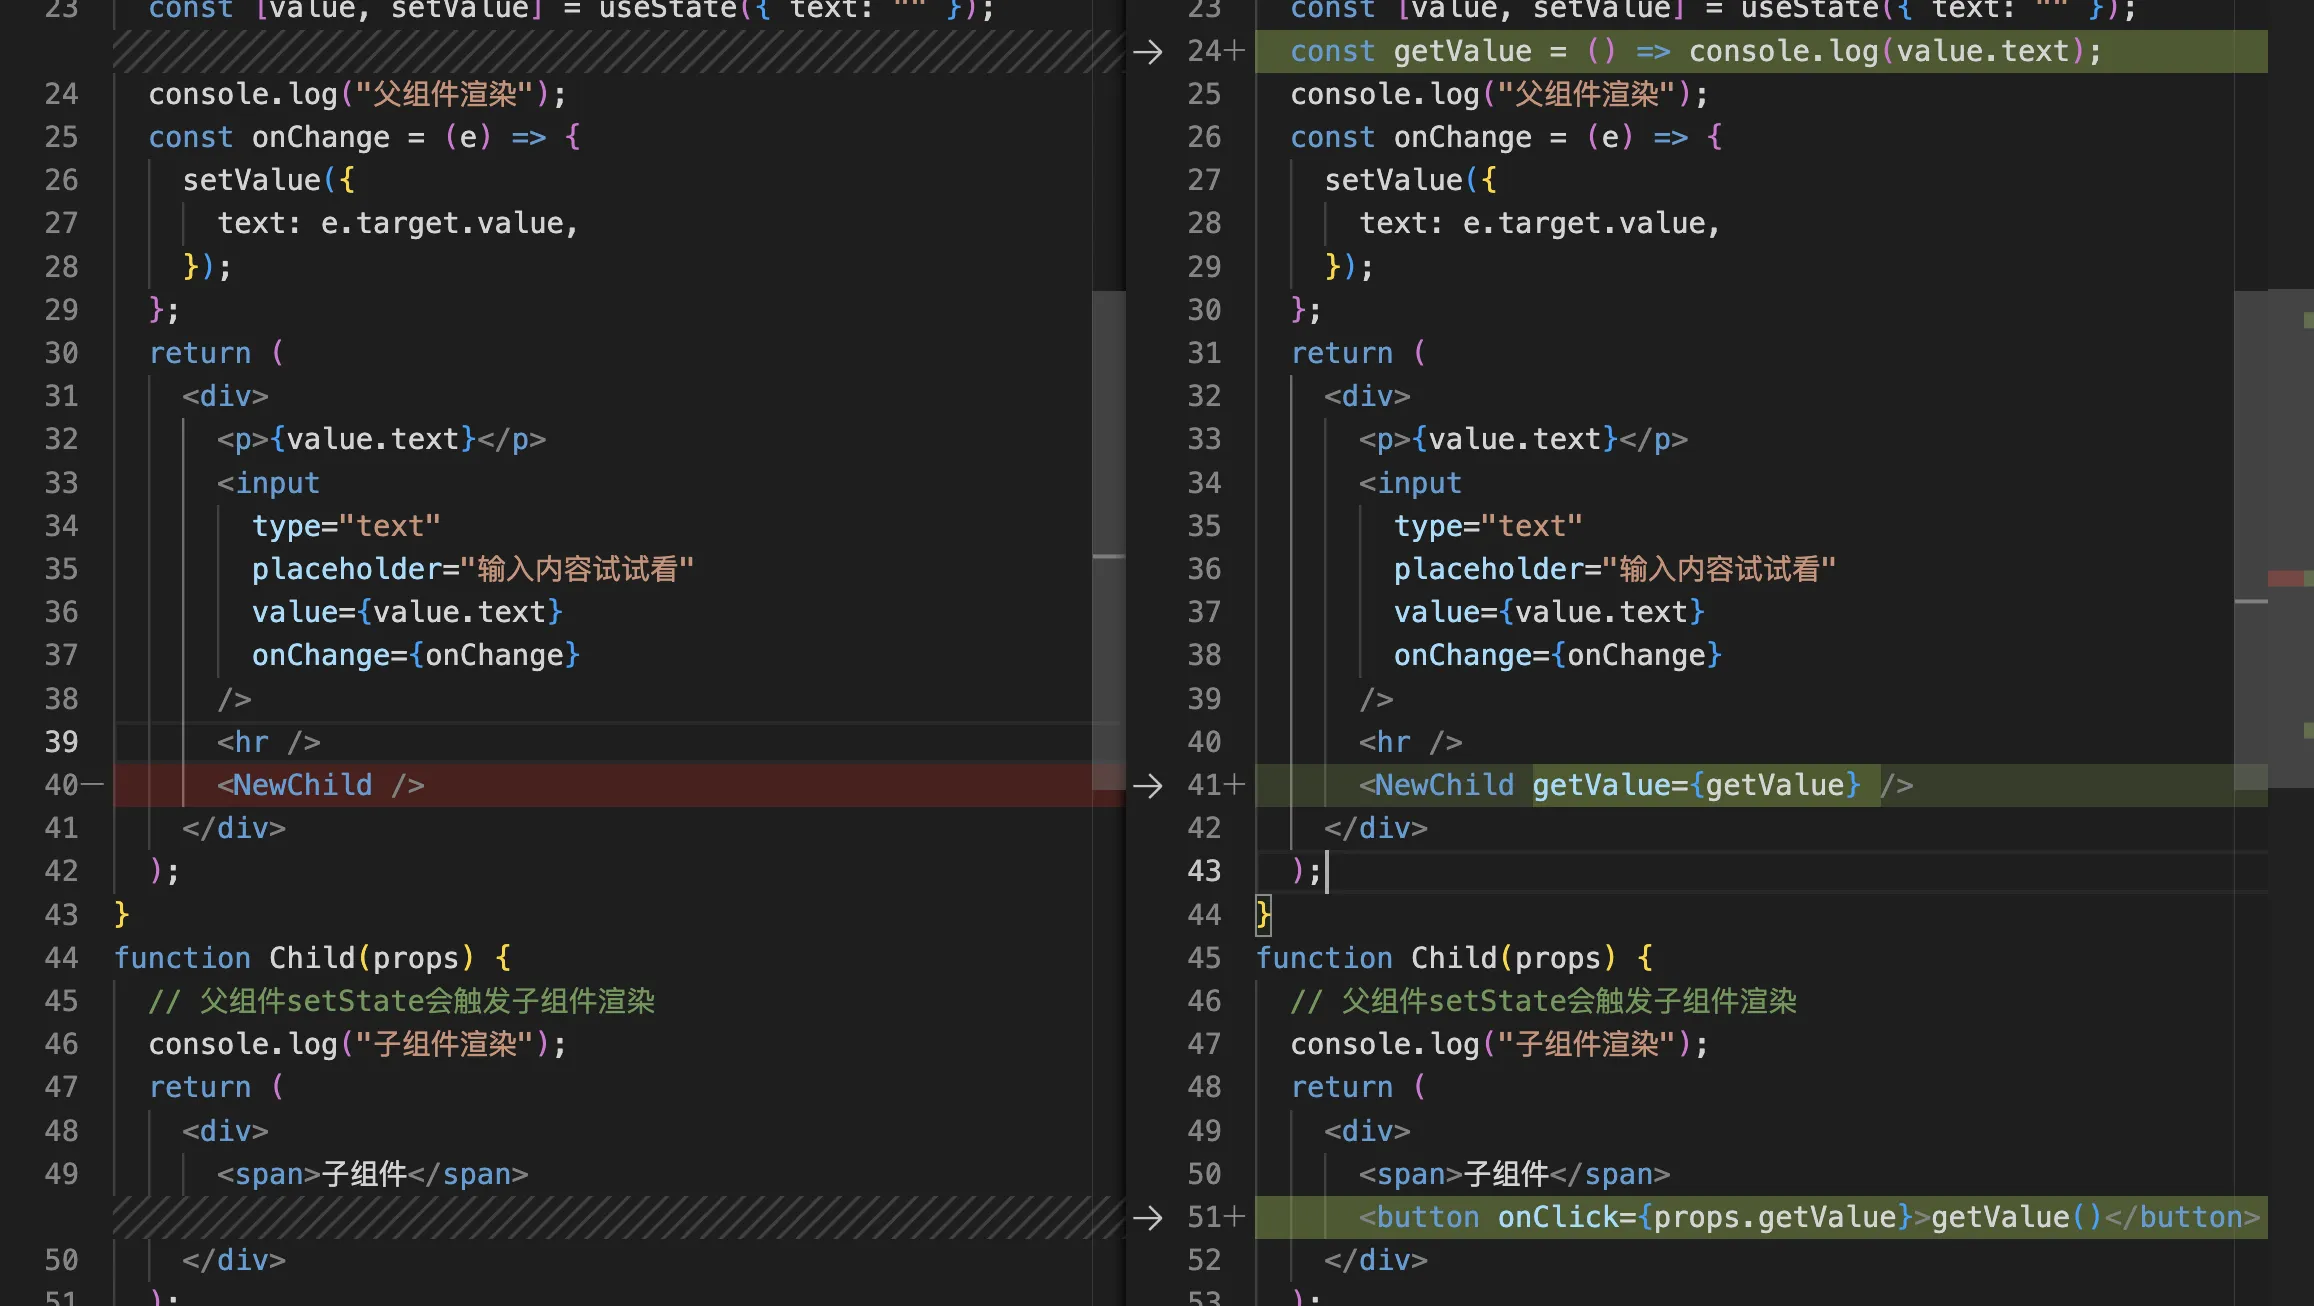Click '<input' tag on left pane line 33
Image resolution: width=2314 pixels, height=1306 pixels.
268,483
